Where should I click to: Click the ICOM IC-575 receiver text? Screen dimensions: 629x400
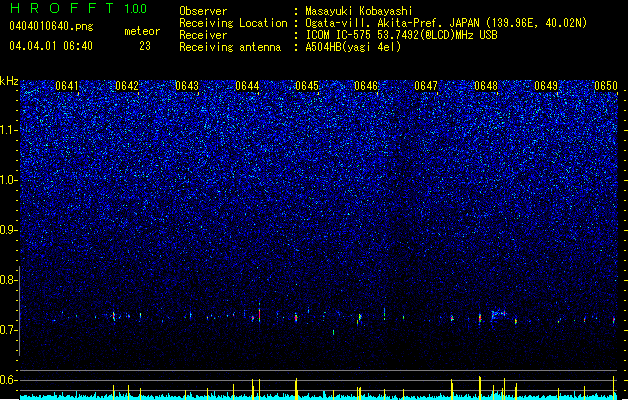tap(401, 35)
